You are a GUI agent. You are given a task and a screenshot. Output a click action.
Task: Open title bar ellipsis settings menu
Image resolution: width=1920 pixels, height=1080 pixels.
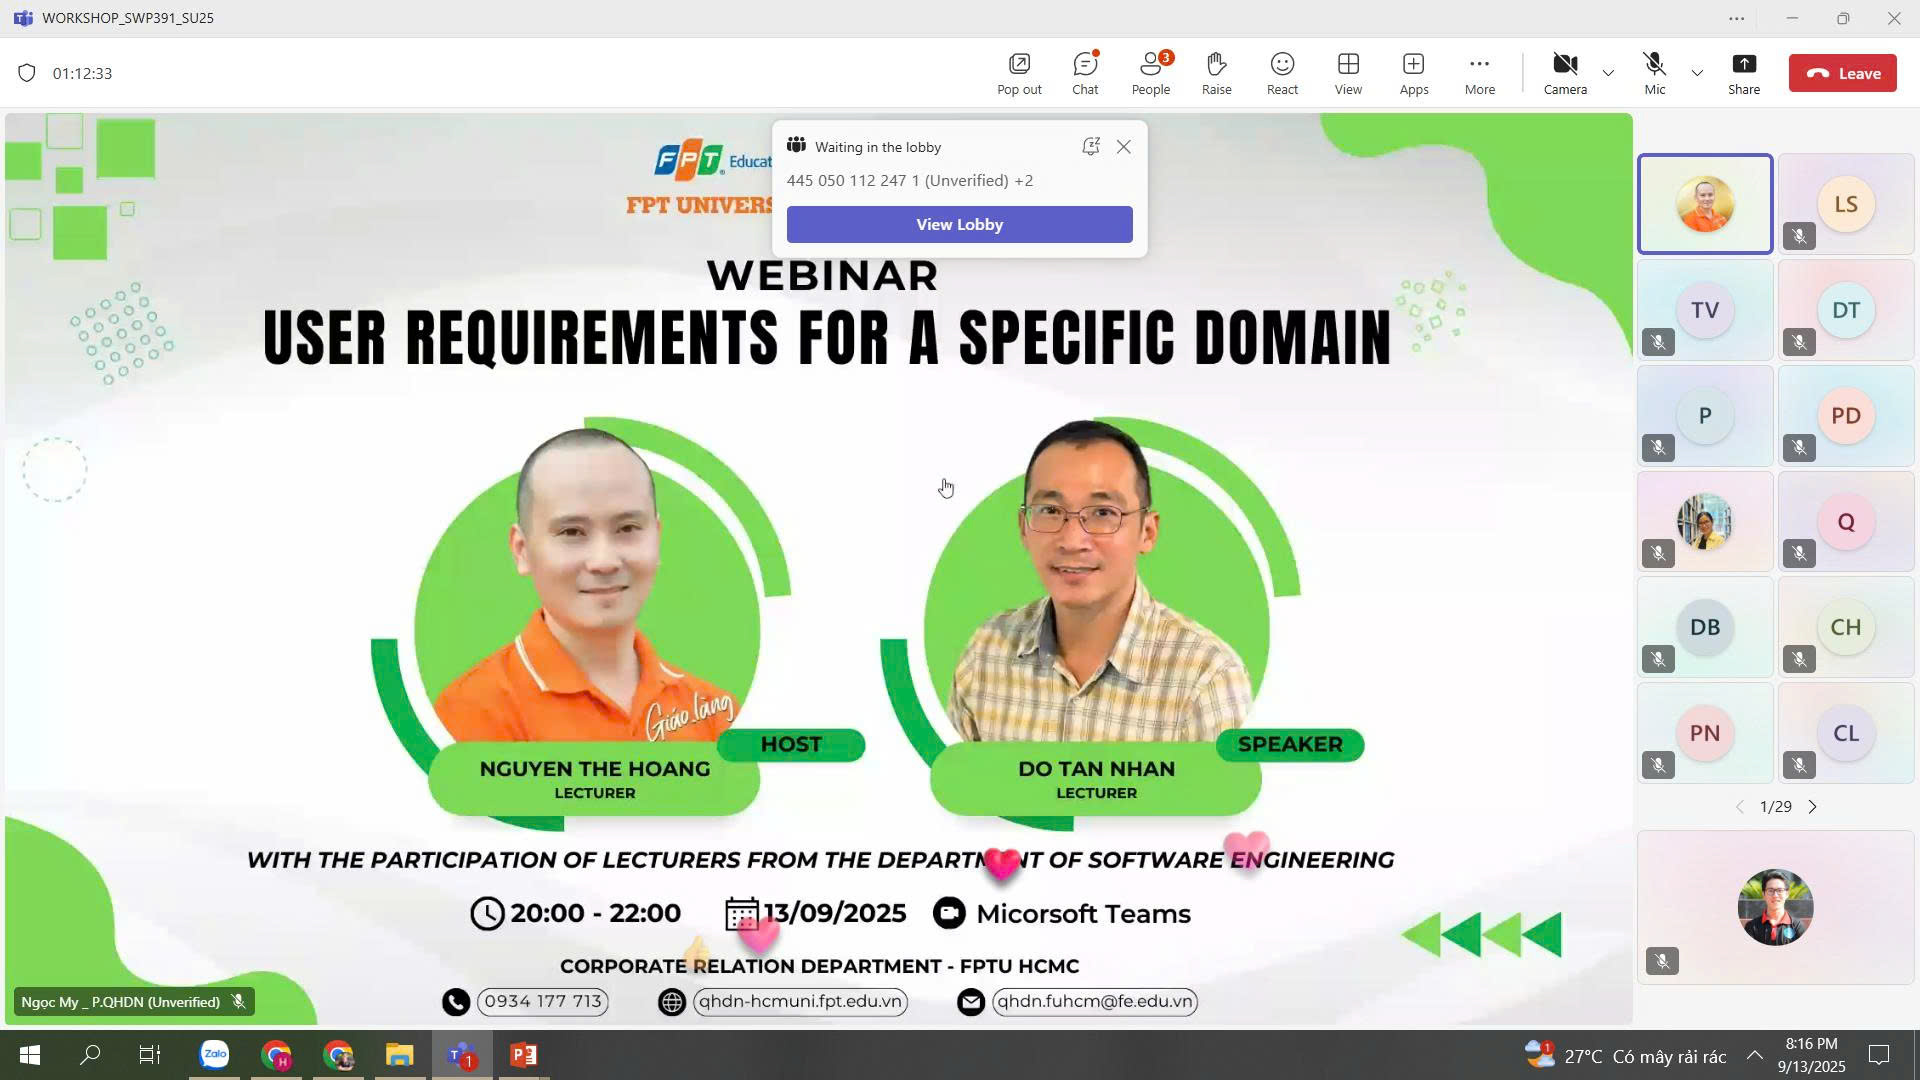1736,18
